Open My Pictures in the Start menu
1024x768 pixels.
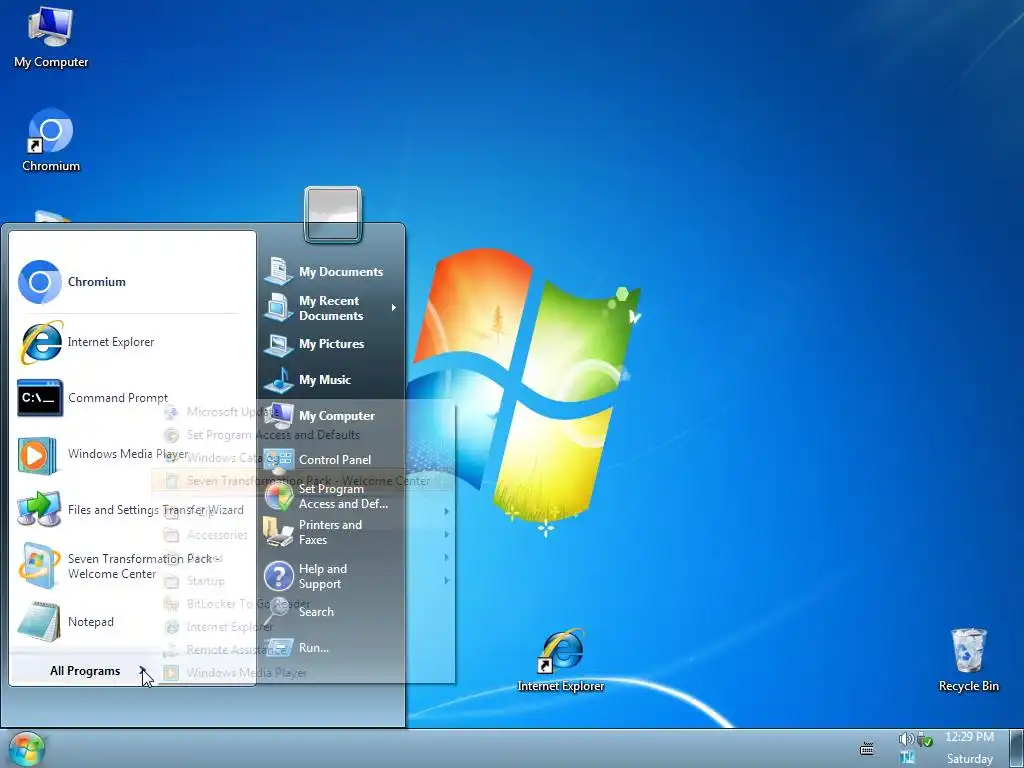point(332,344)
